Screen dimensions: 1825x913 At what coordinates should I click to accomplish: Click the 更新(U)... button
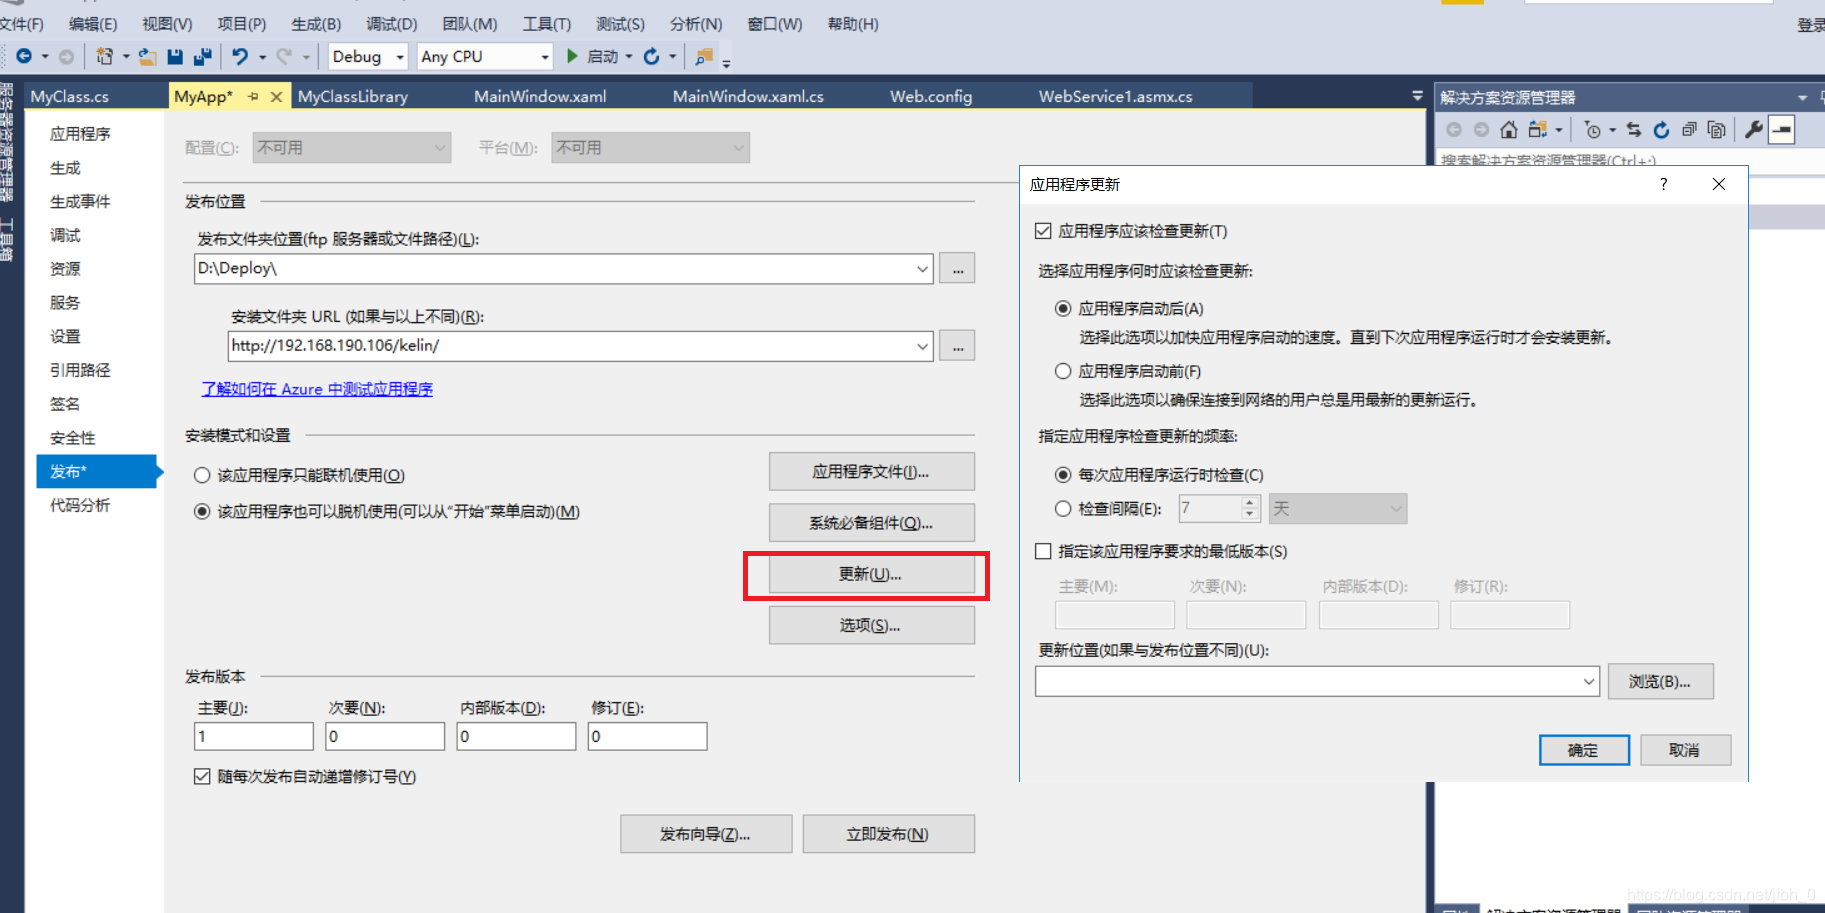point(871,574)
